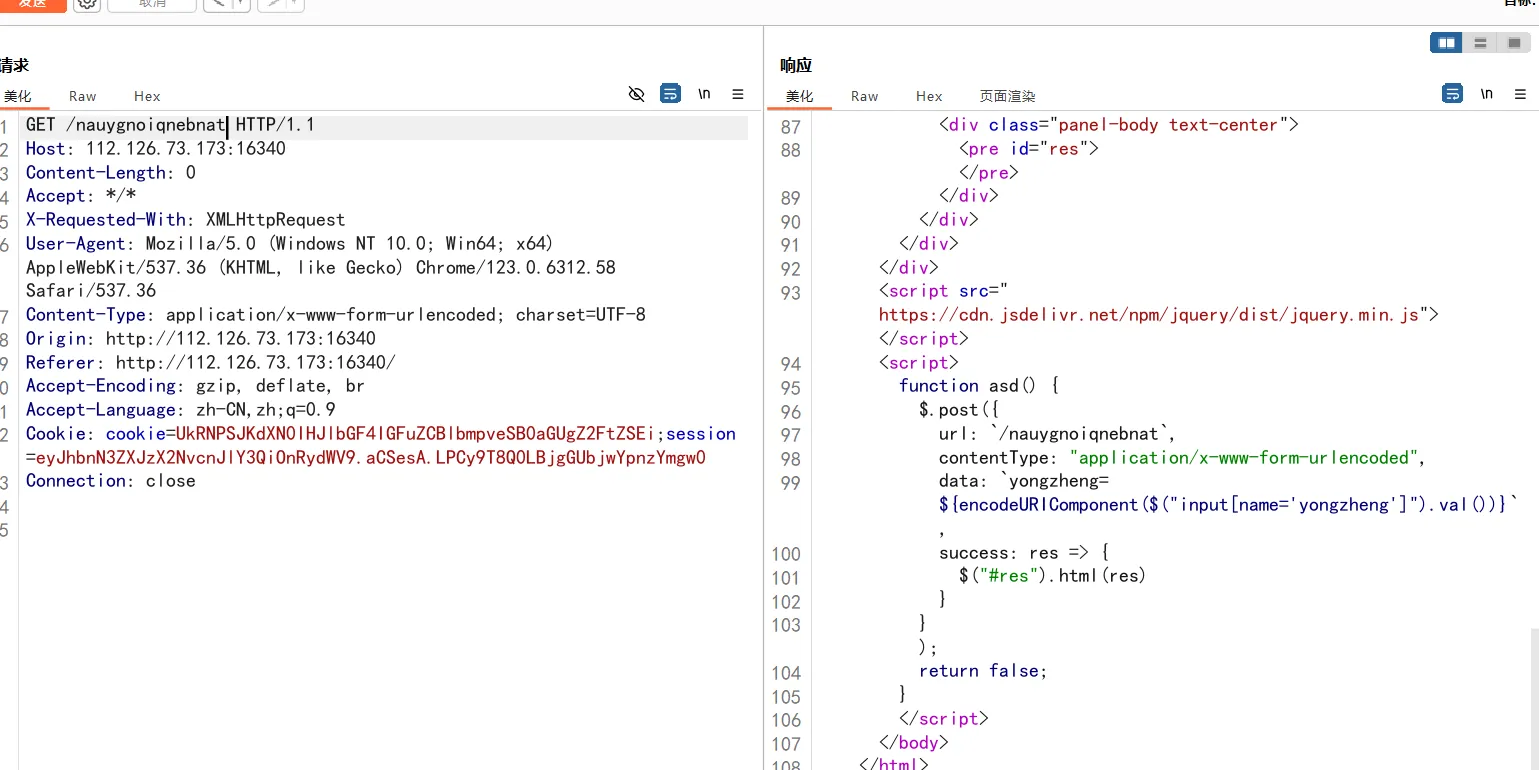The width and height of the screenshot is (1539, 770).
Task: Click the pre id="res" tag in response
Action: pyautogui.click(x=1029, y=149)
